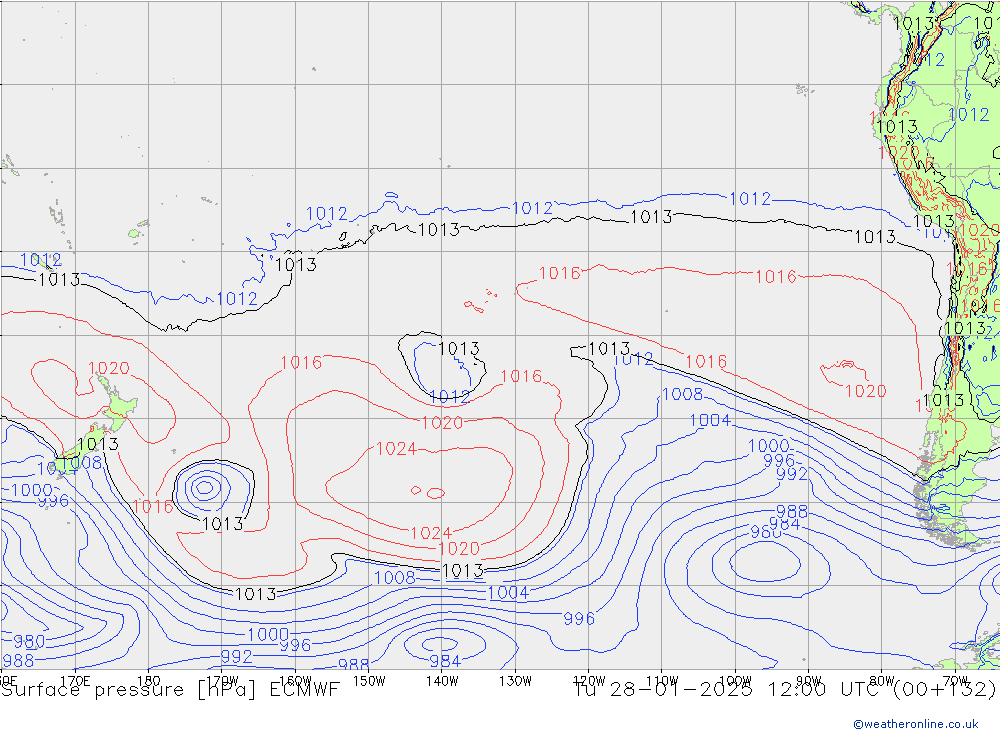Click the 996 isobar label near 120W
The height and width of the screenshot is (733, 1000).
point(578,619)
